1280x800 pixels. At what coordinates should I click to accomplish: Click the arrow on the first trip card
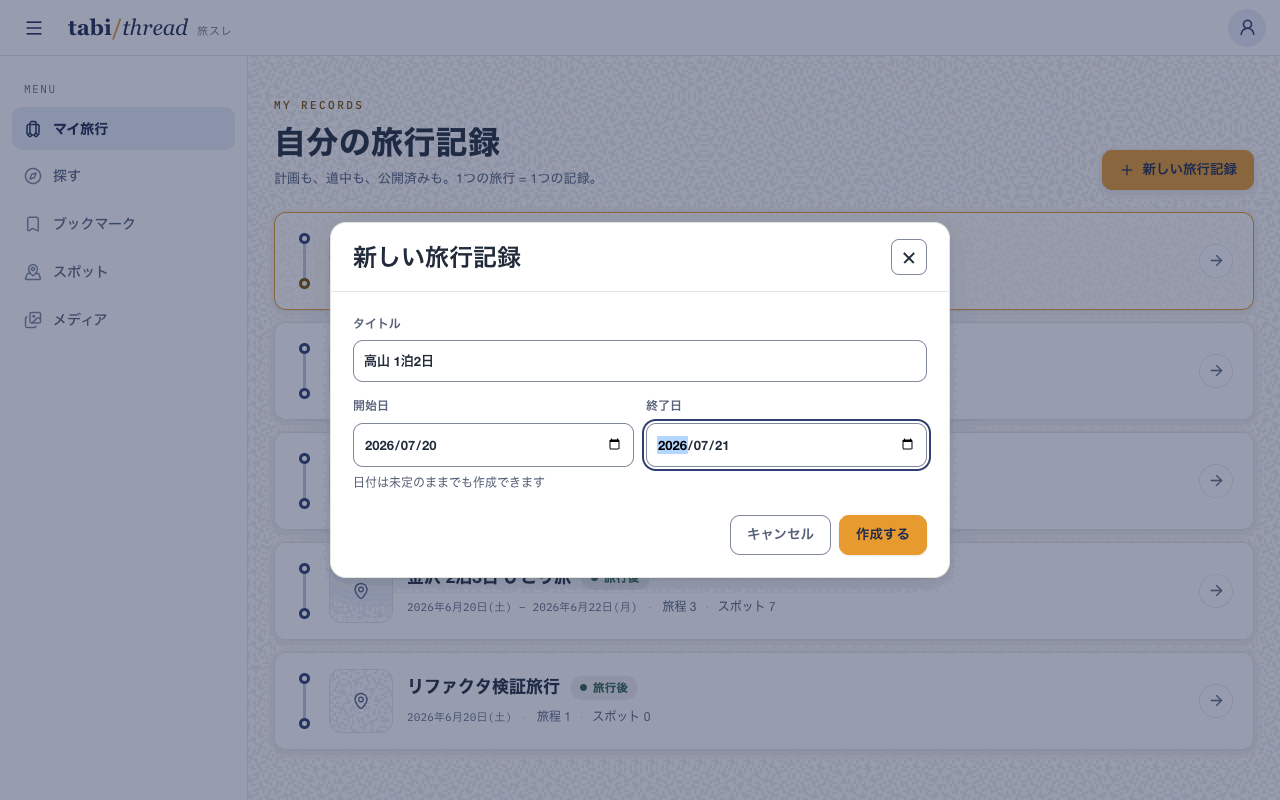[x=1216, y=261]
